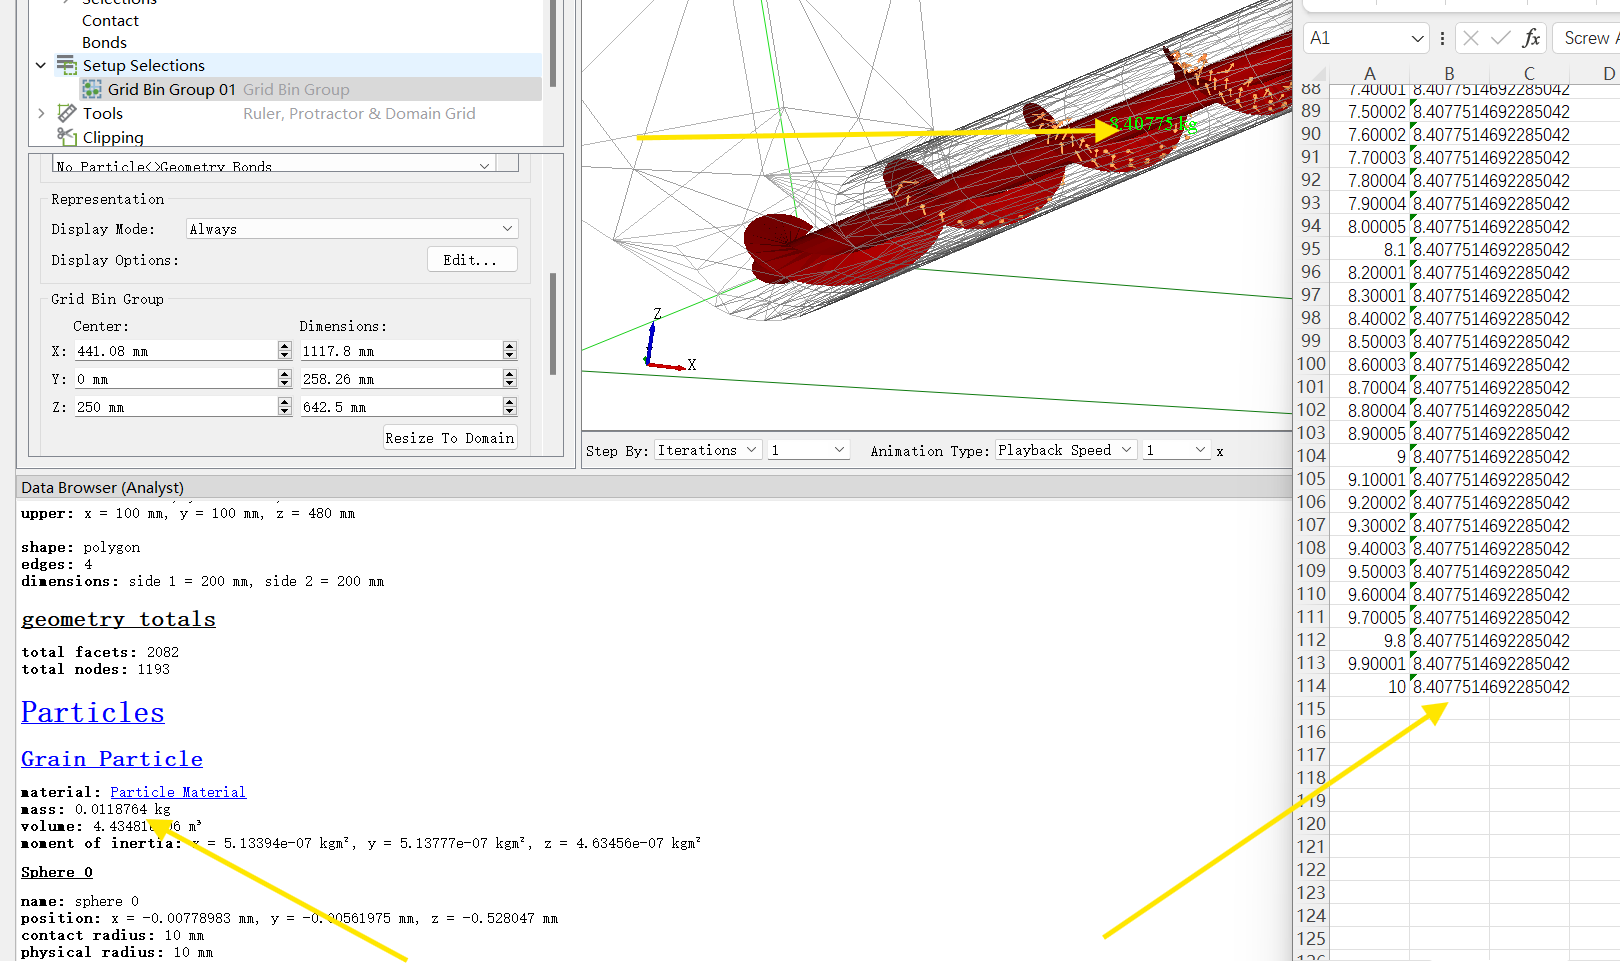This screenshot has width=1620, height=963.
Task: Click the Center Z input field
Action: pyautogui.click(x=176, y=407)
